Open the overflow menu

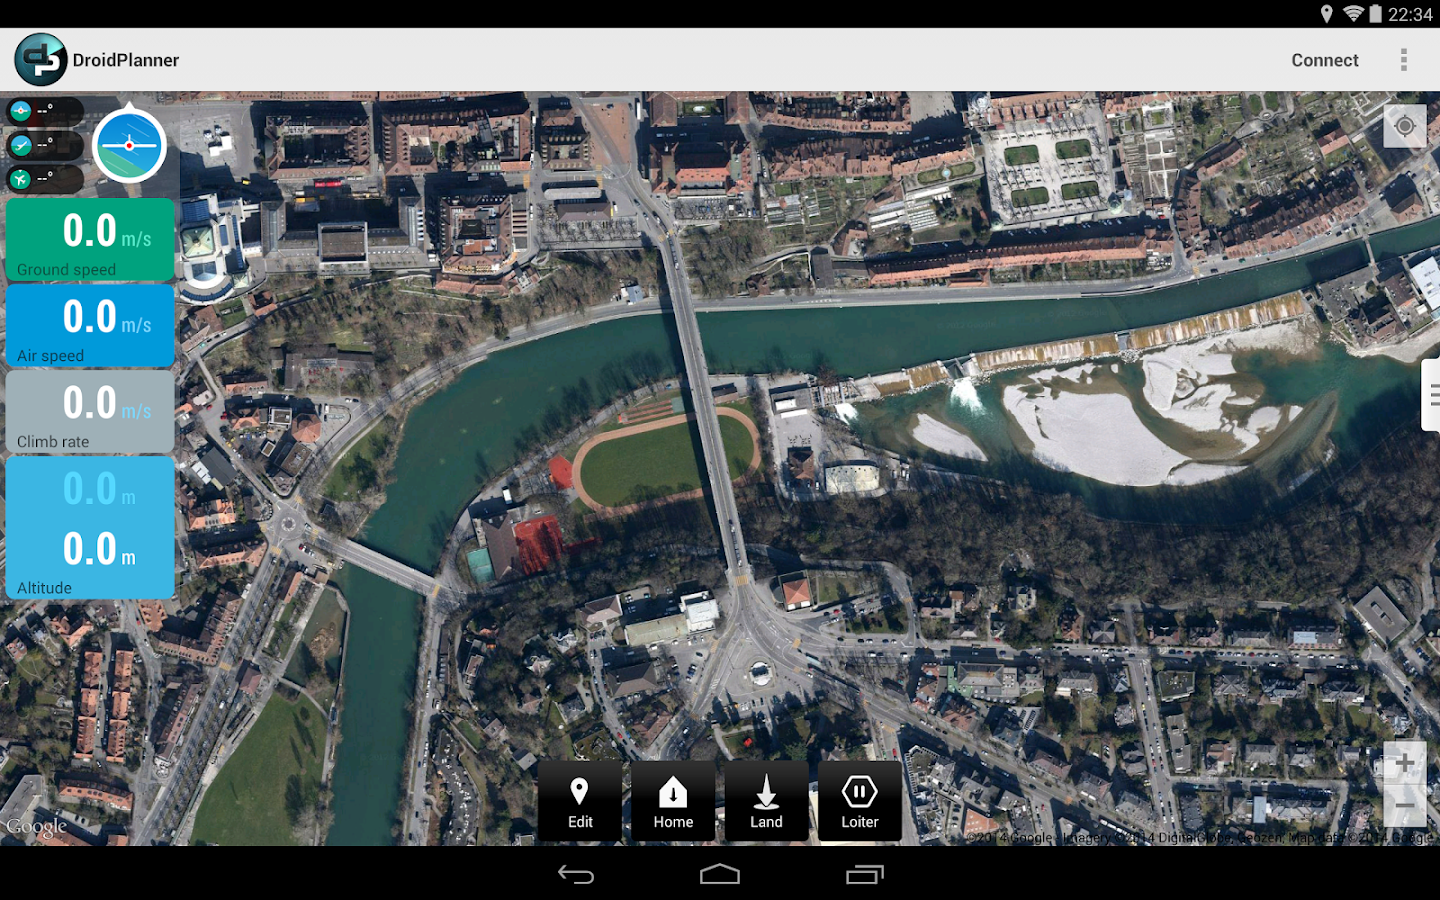[x=1405, y=60]
